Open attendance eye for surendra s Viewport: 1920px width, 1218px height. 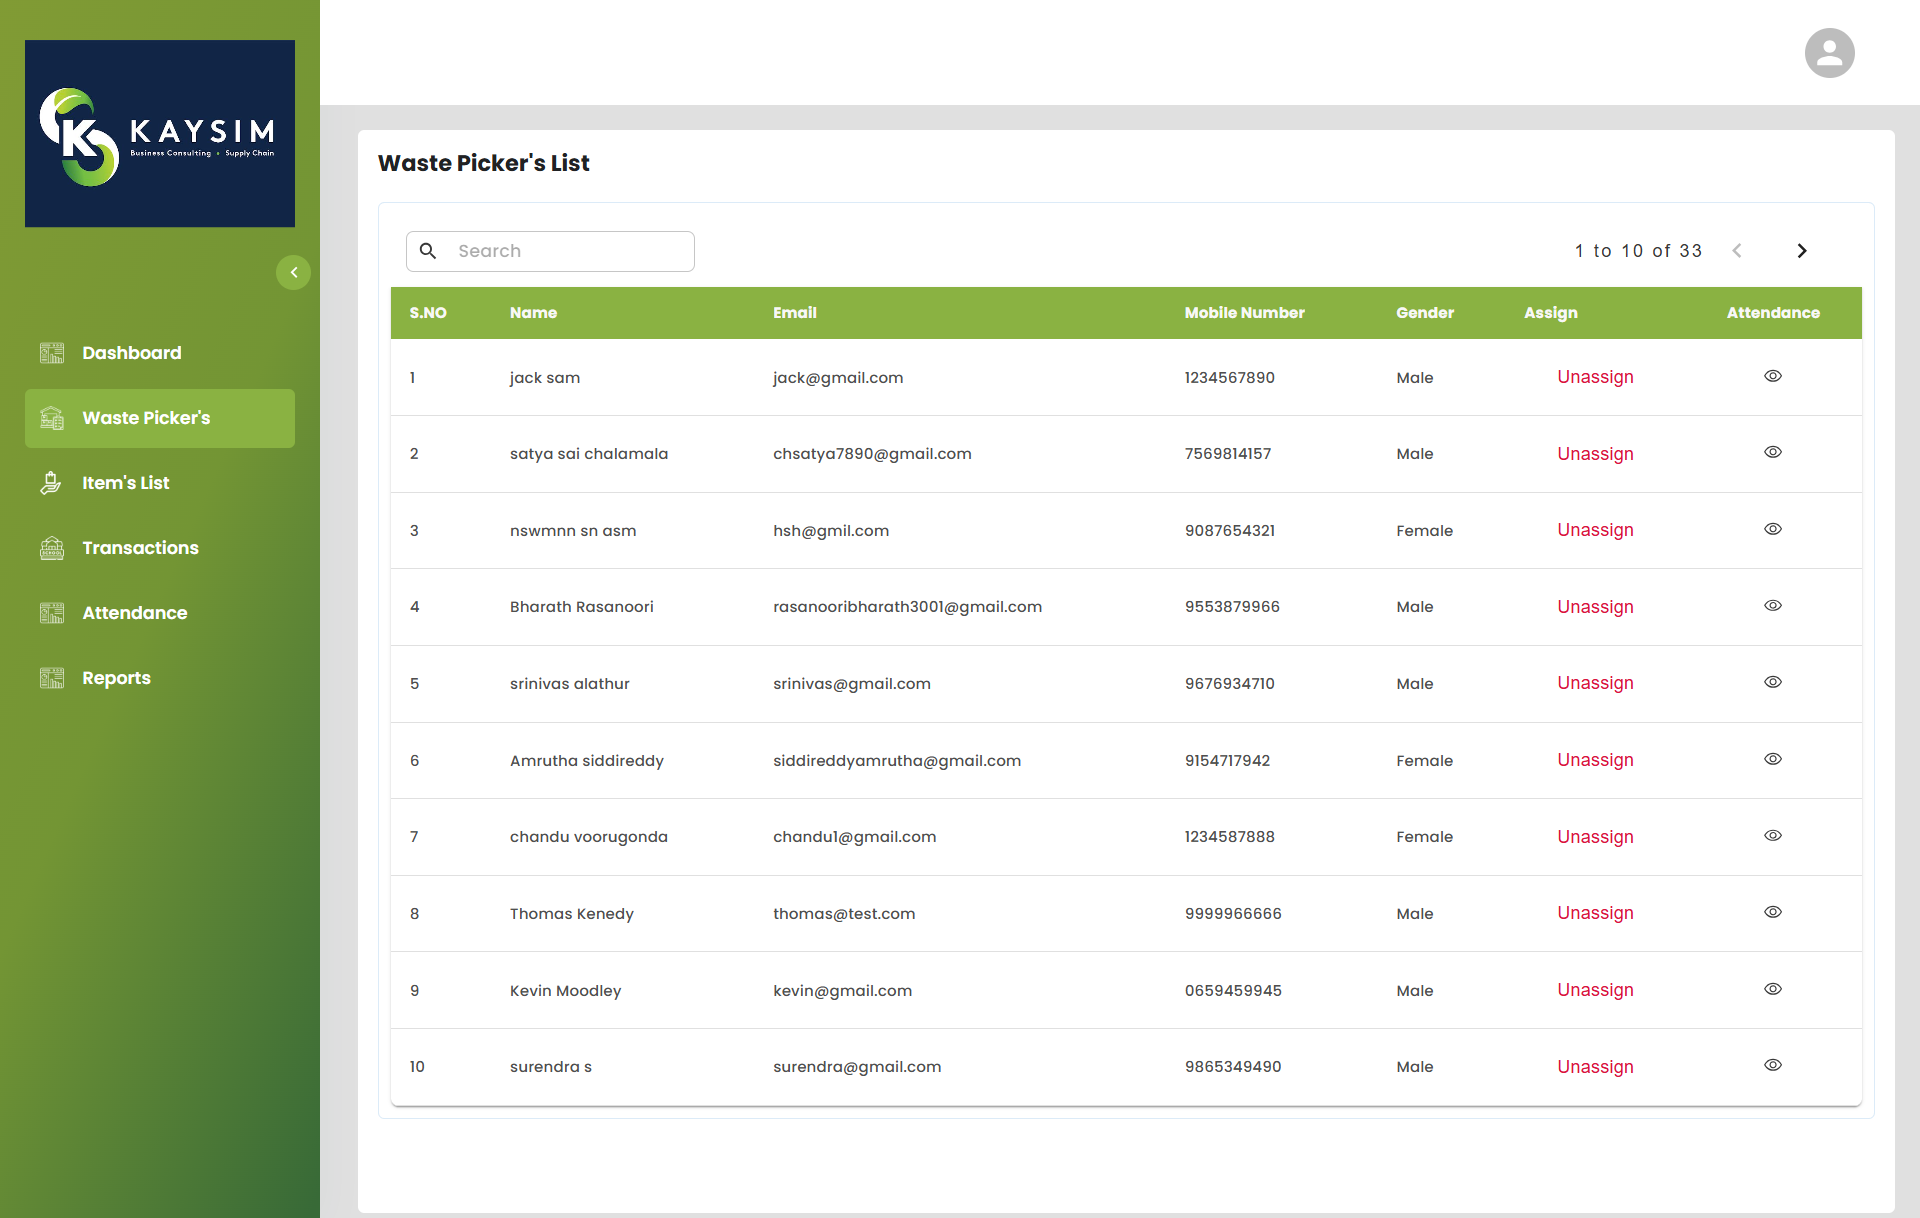click(x=1772, y=1065)
